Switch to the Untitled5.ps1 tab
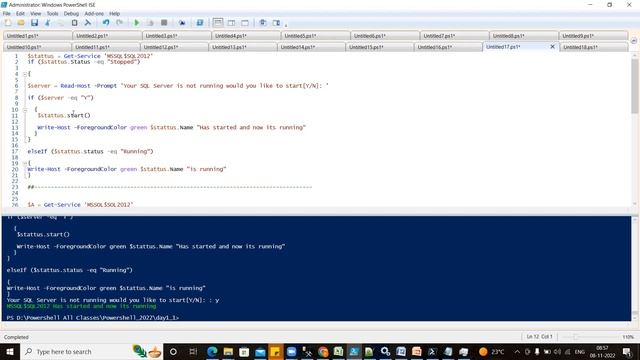Viewport: 640px width, 360px height. pyautogui.click(x=315, y=36)
